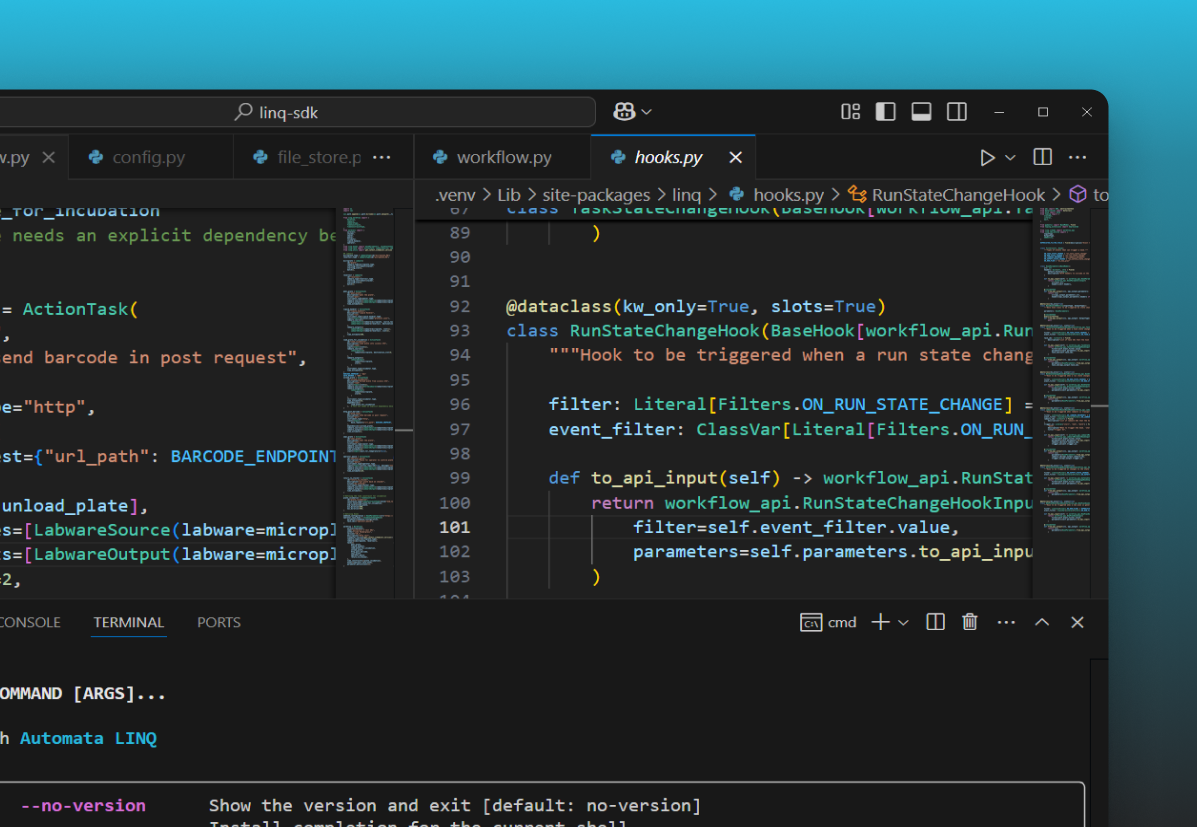Select the Customize Layout icon
This screenshot has width=1197, height=827.
(x=850, y=111)
